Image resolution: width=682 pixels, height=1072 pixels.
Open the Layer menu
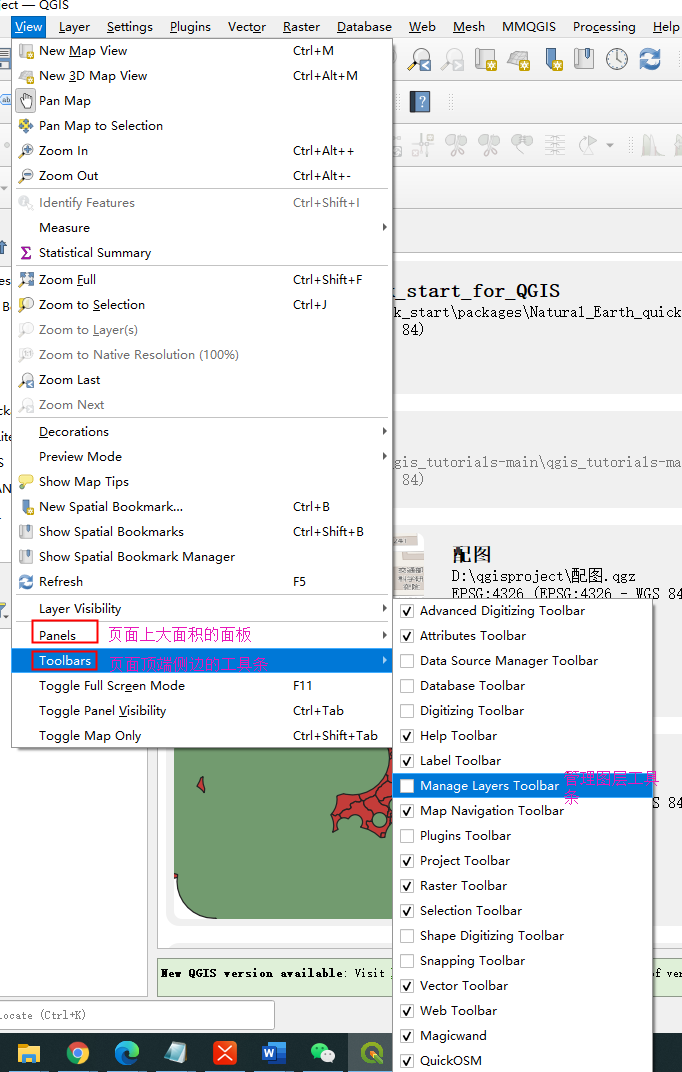tap(74, 27)
